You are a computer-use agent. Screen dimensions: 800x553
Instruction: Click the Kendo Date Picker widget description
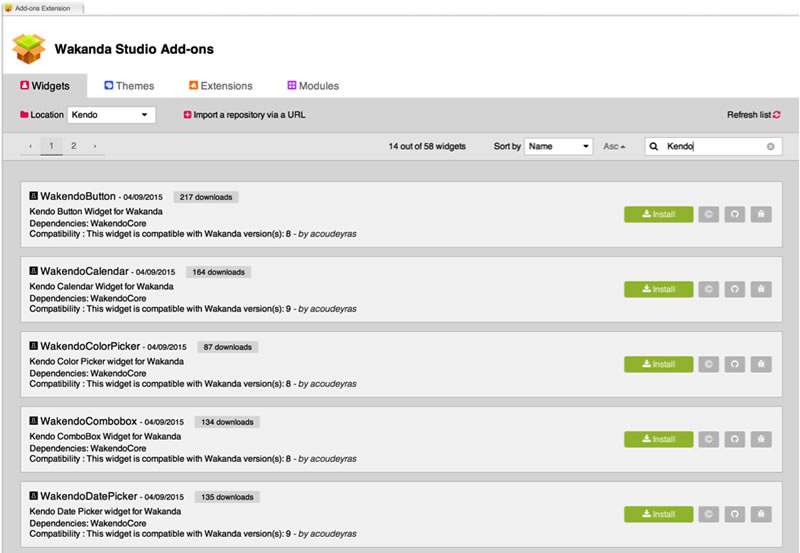105,511
